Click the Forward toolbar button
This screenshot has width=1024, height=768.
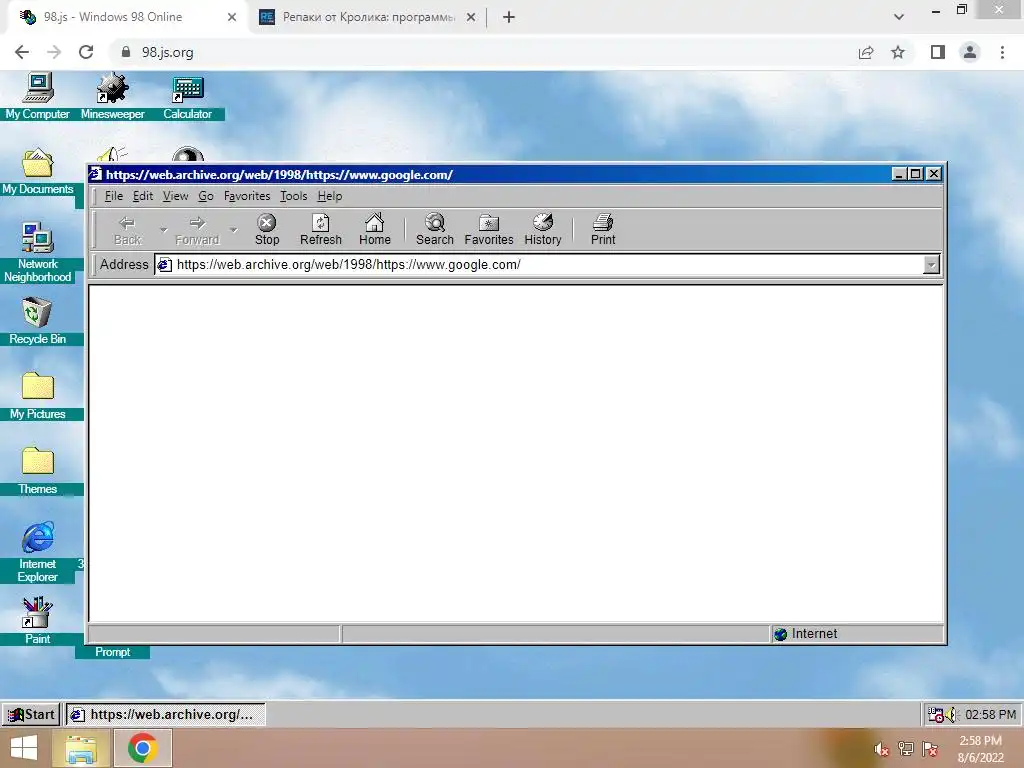(197, 230)
